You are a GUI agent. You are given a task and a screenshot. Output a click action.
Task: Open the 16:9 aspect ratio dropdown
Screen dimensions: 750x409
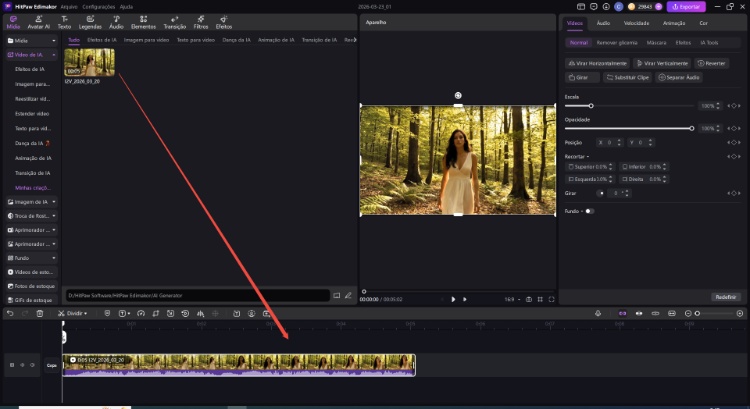pos(512,299)
